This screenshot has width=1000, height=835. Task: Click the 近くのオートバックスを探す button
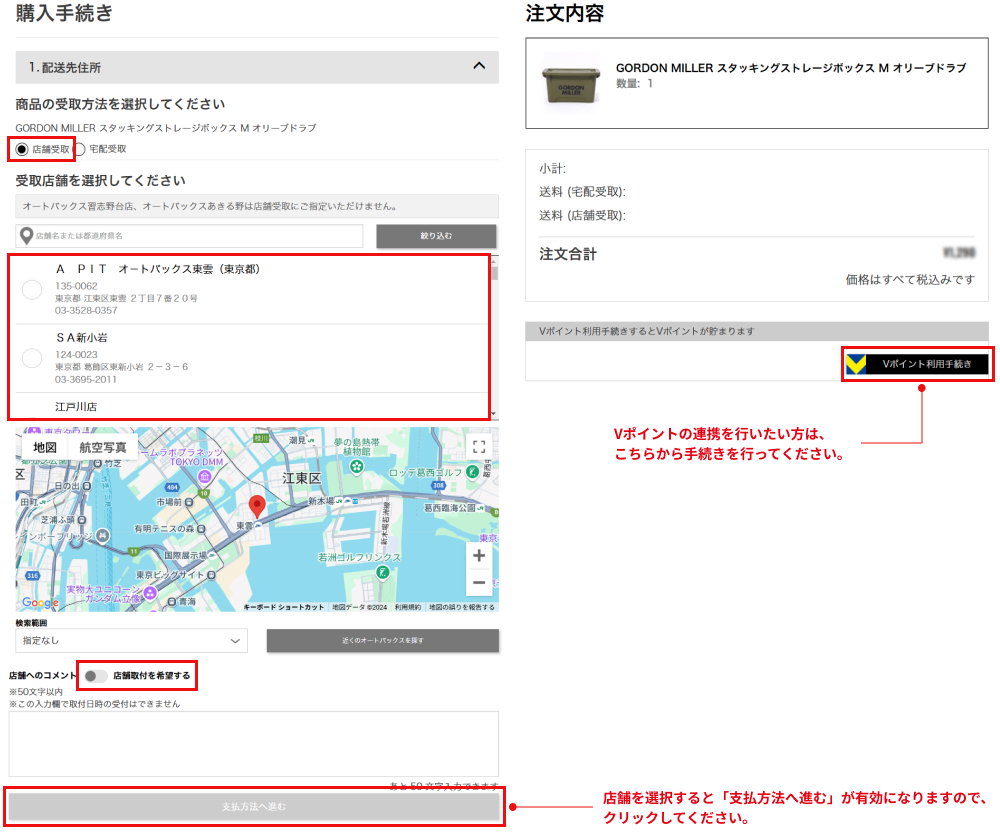383,640
